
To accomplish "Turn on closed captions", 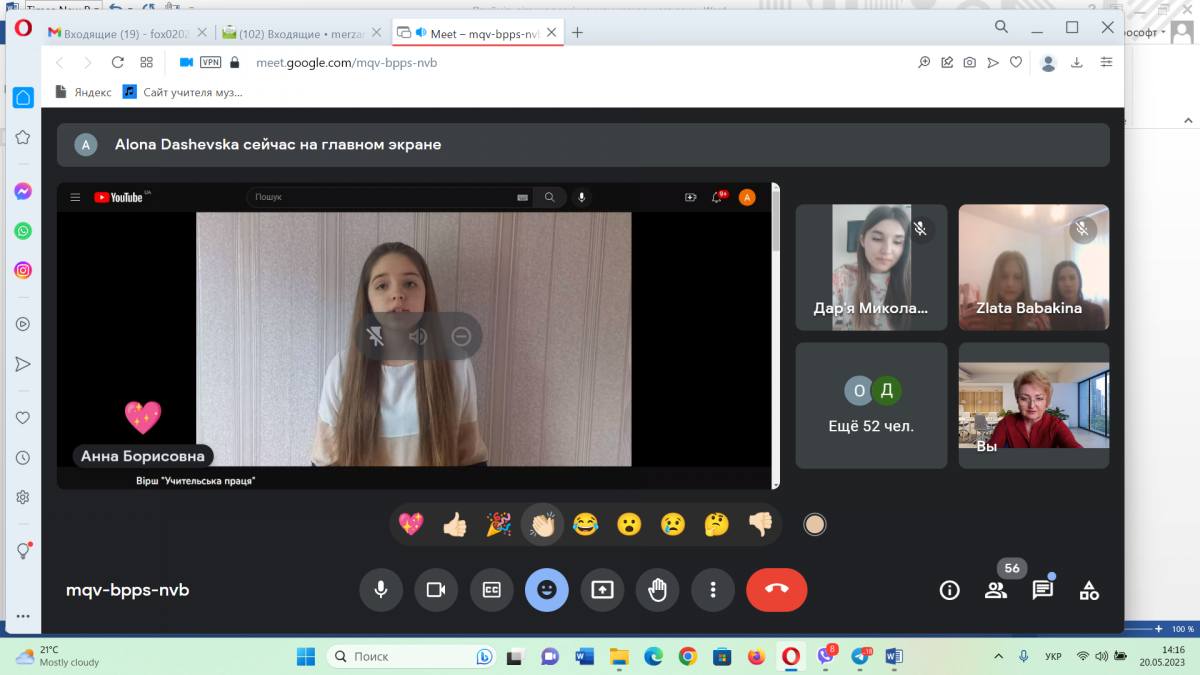I will (x=491, y=589).
